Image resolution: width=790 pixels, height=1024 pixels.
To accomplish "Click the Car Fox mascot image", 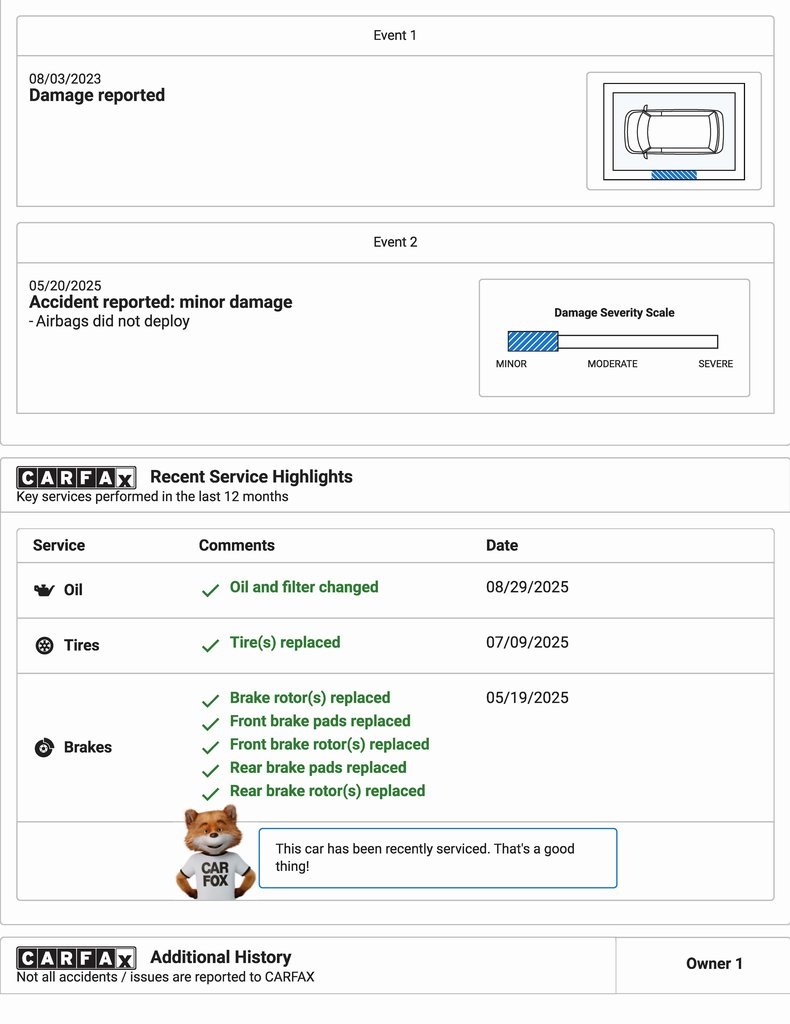I will (215, 853).
